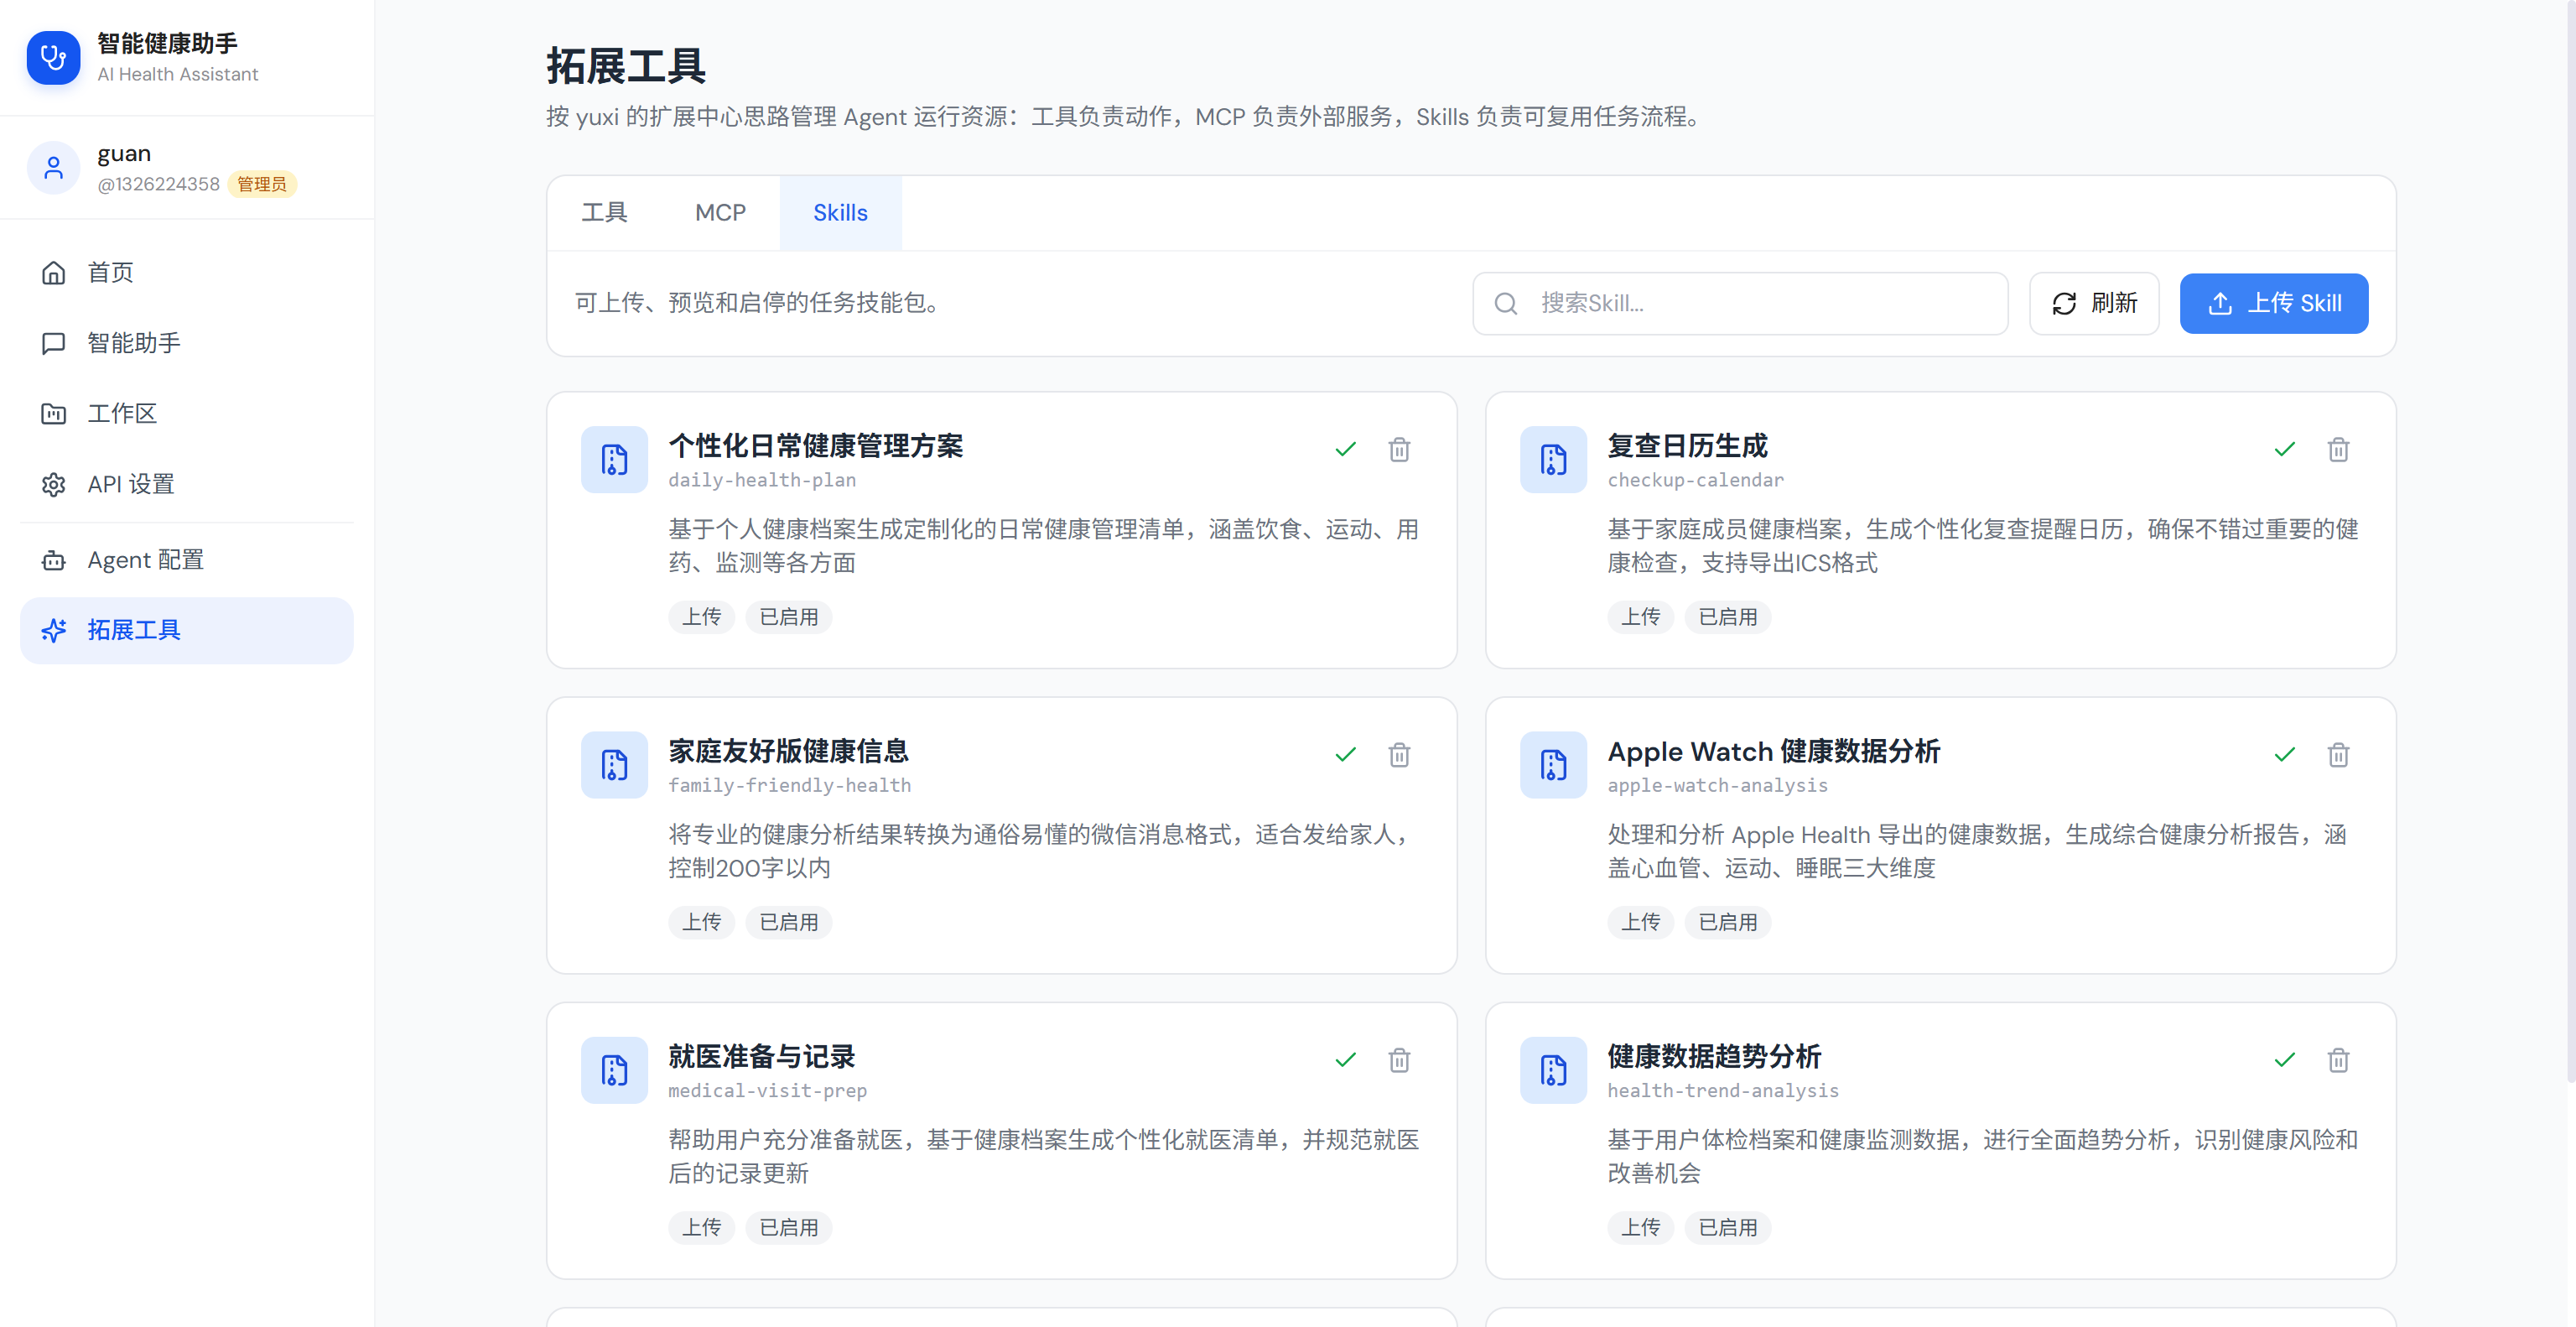Viewport: 2576px width, 1327px height.
Task: Toggle enable checkmark for 复查日历生成
Action: coord(2284,449)
